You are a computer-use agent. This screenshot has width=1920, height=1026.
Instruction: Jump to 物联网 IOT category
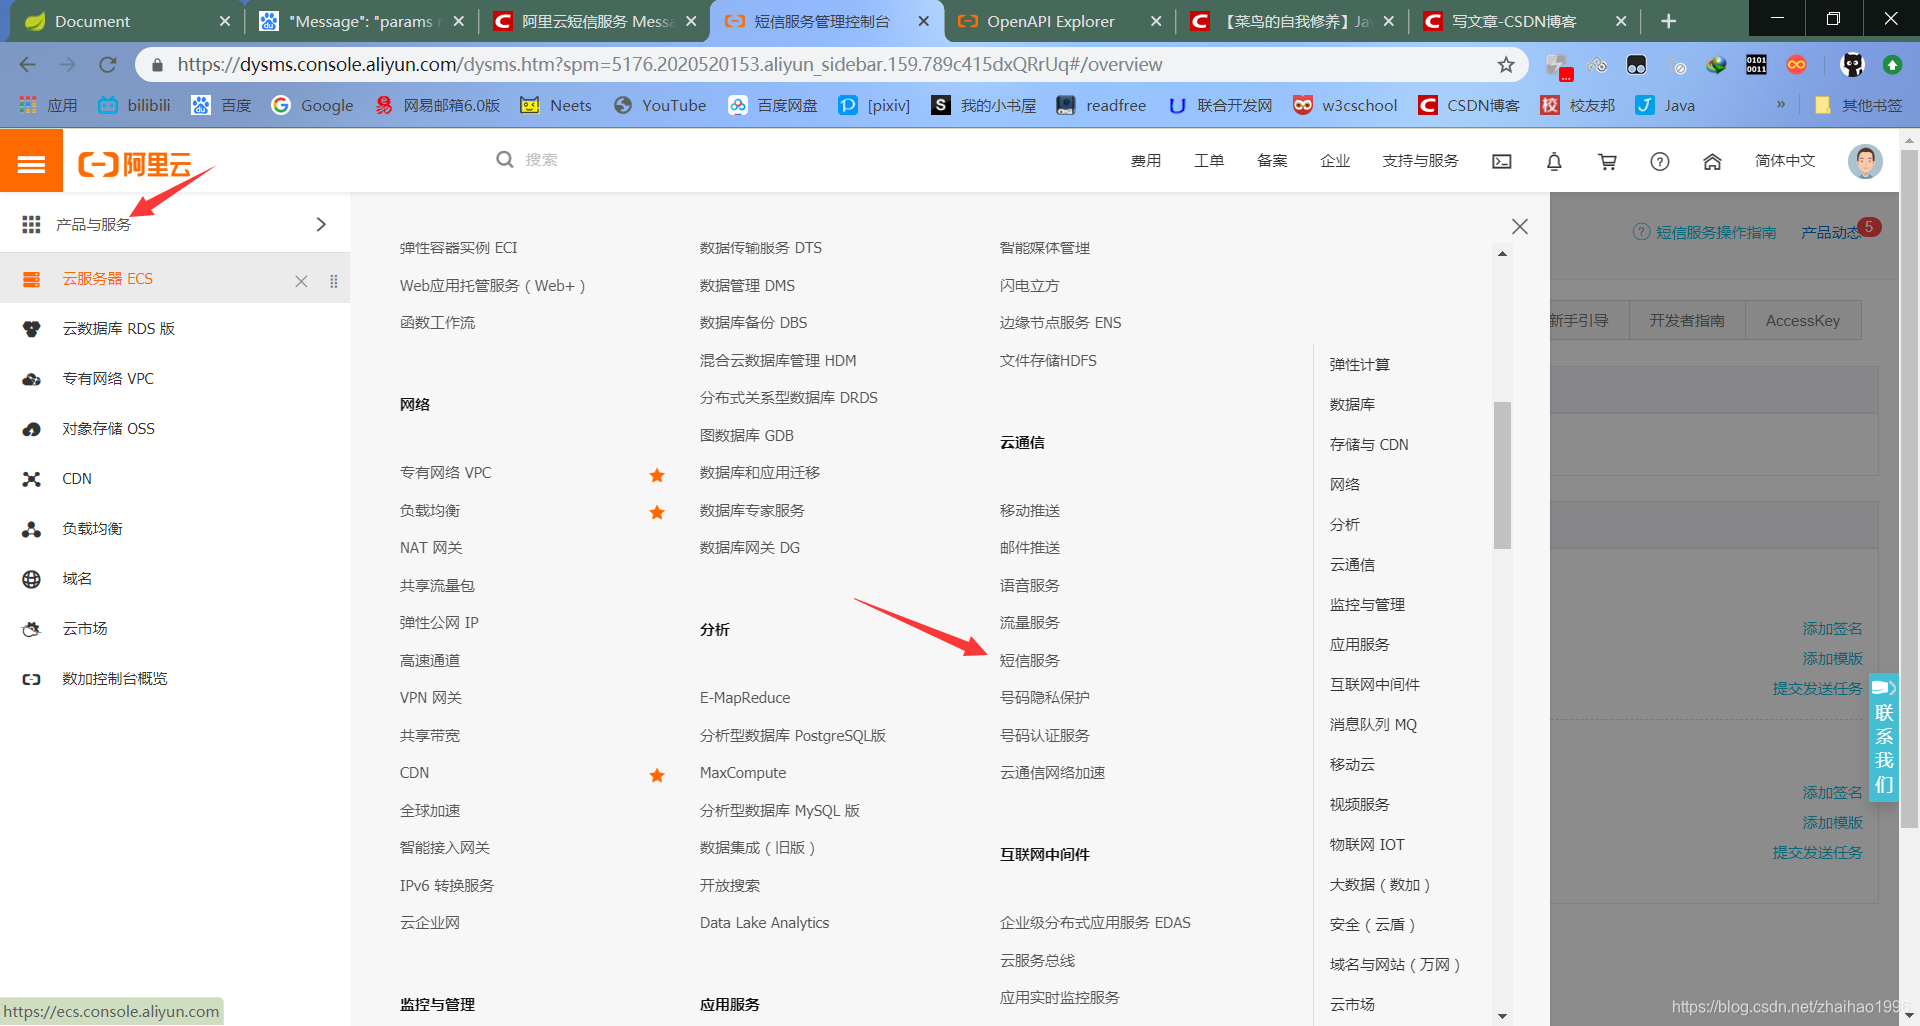click(1367, 844)
